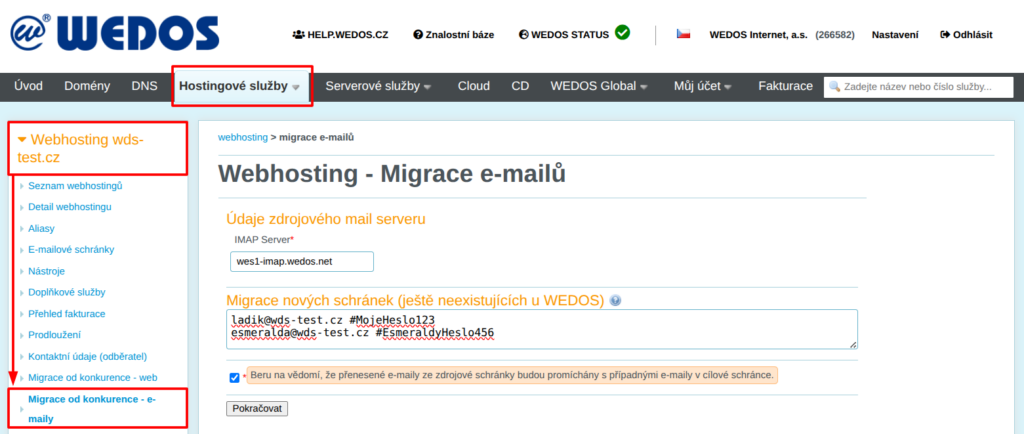
Task: Expand Hostingové služby dropdown menu
Action: [x=240, y=86]
